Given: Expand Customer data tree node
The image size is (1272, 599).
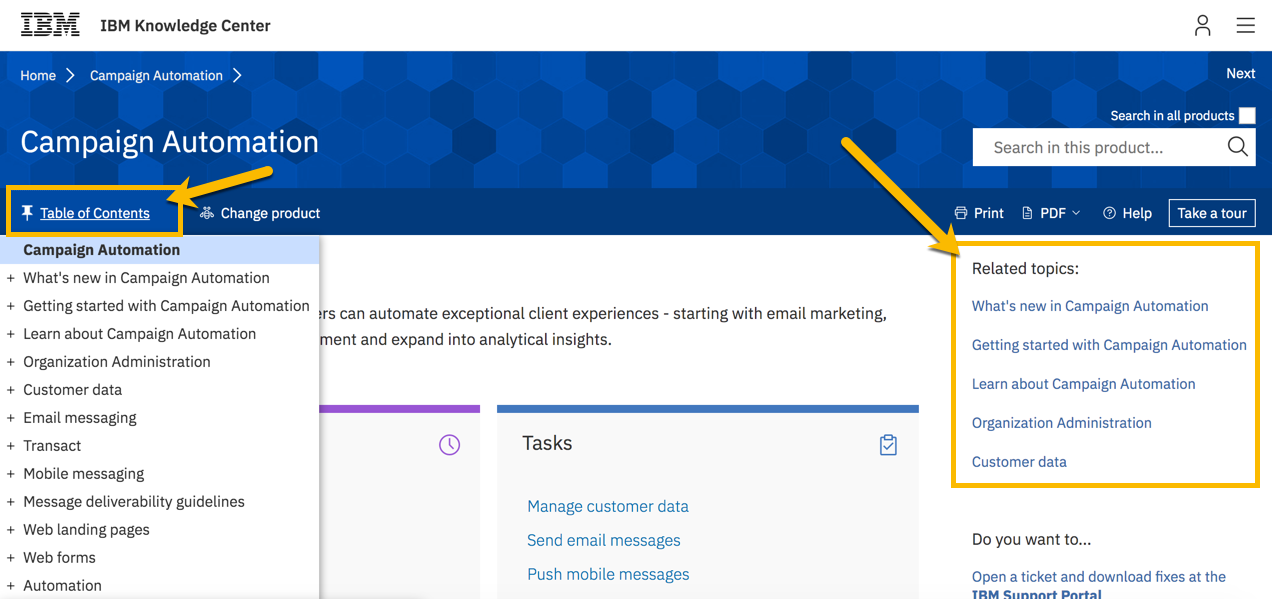Looking at the screenshot, I should point(10,390).
